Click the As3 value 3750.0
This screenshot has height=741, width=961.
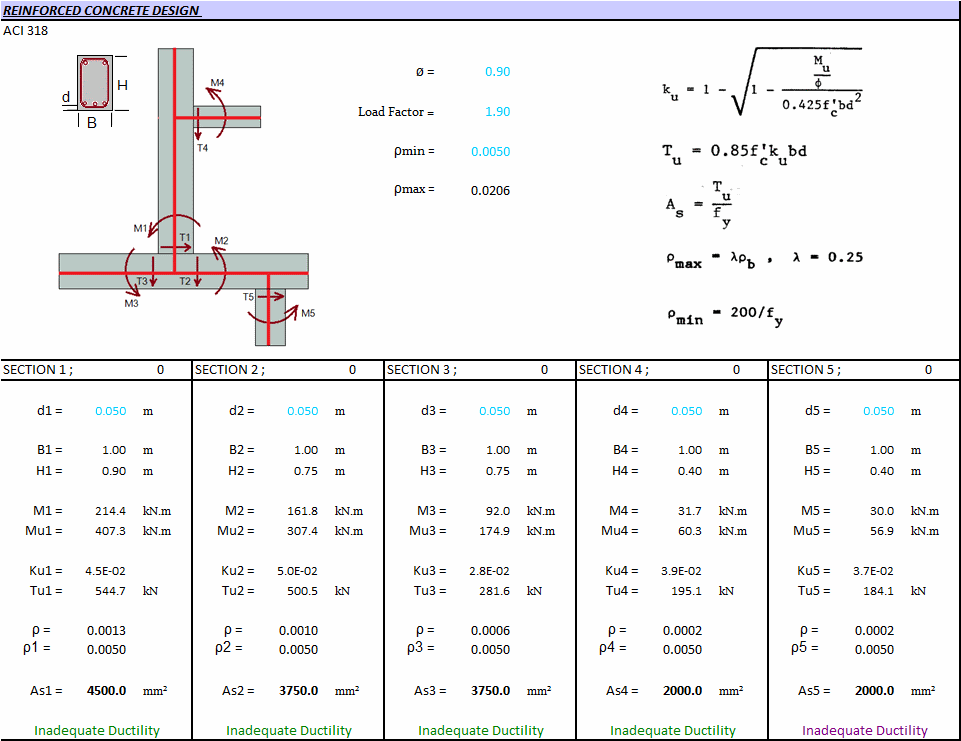pyautogui.click(x=490, y=691)
